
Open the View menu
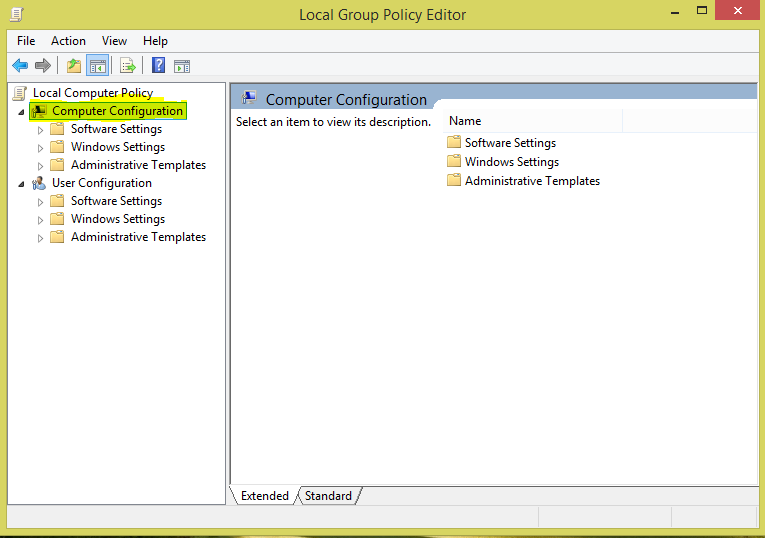(x=114, y=41)
